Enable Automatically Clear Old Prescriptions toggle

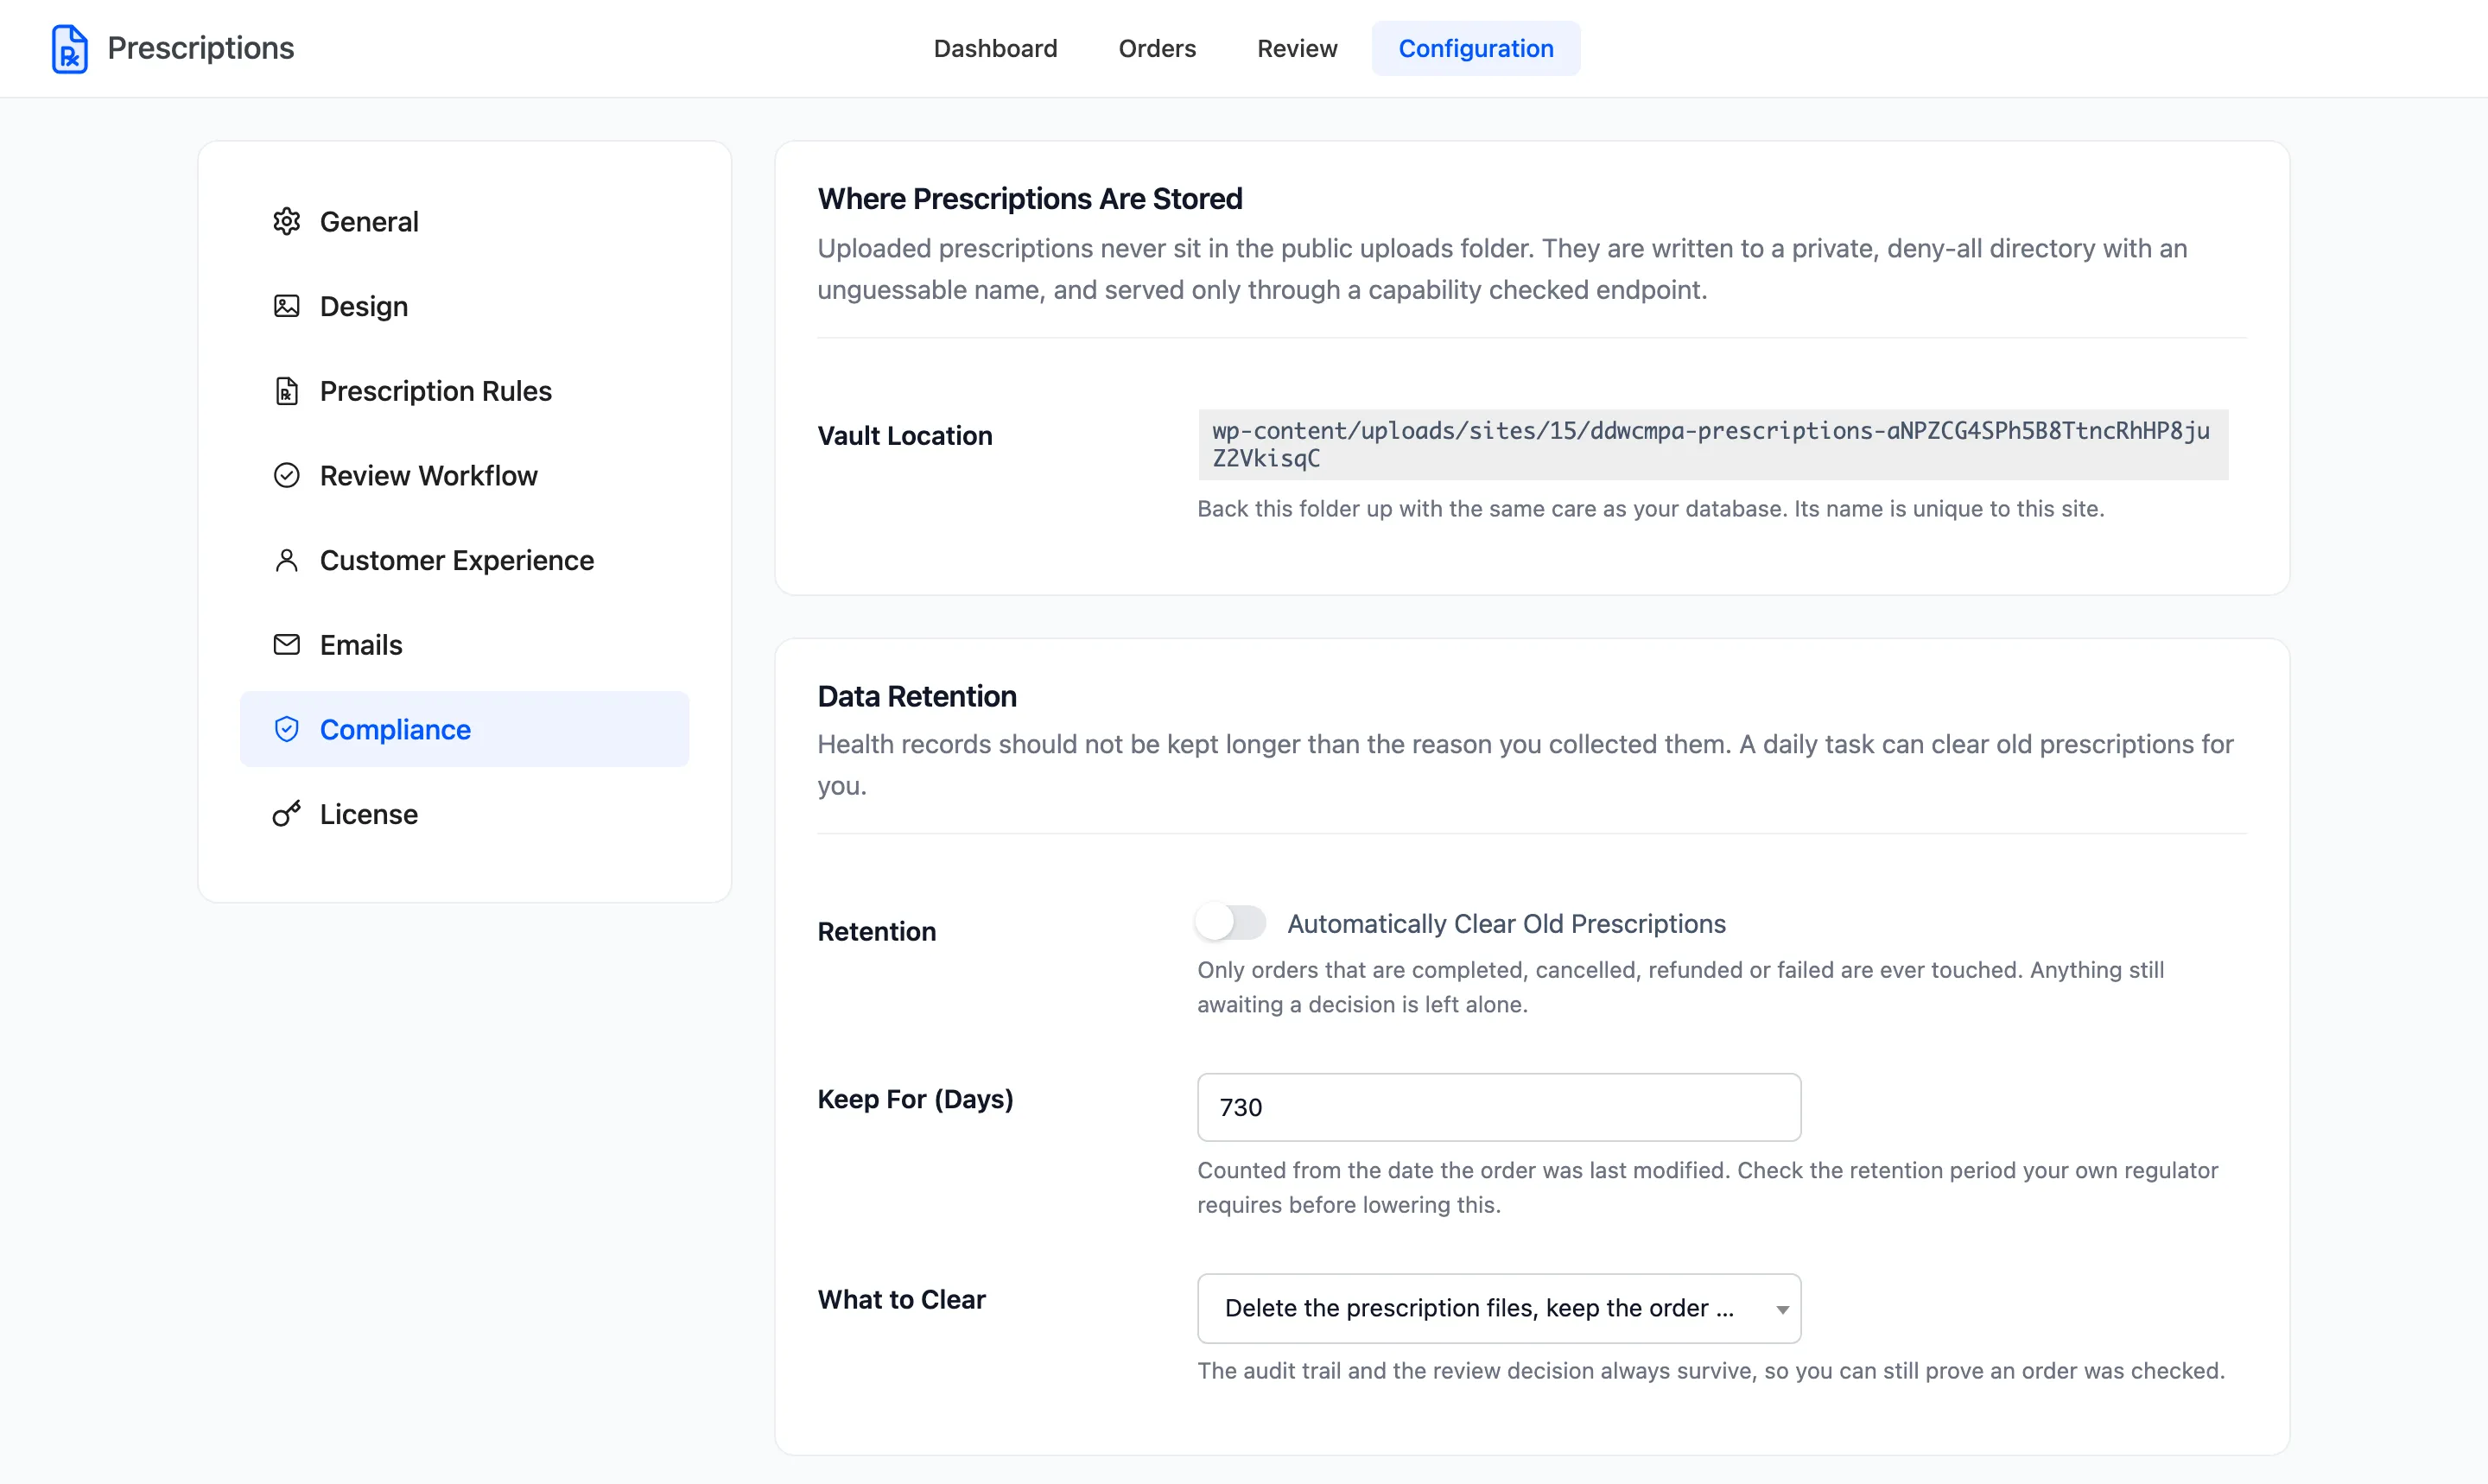point(1231,922)
